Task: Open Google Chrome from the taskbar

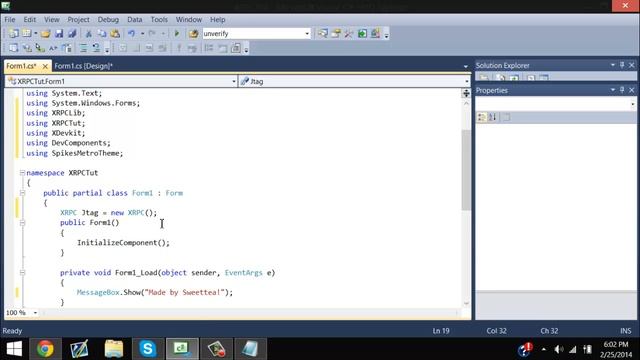Action: pyautogui.click(x=45, y=349)
